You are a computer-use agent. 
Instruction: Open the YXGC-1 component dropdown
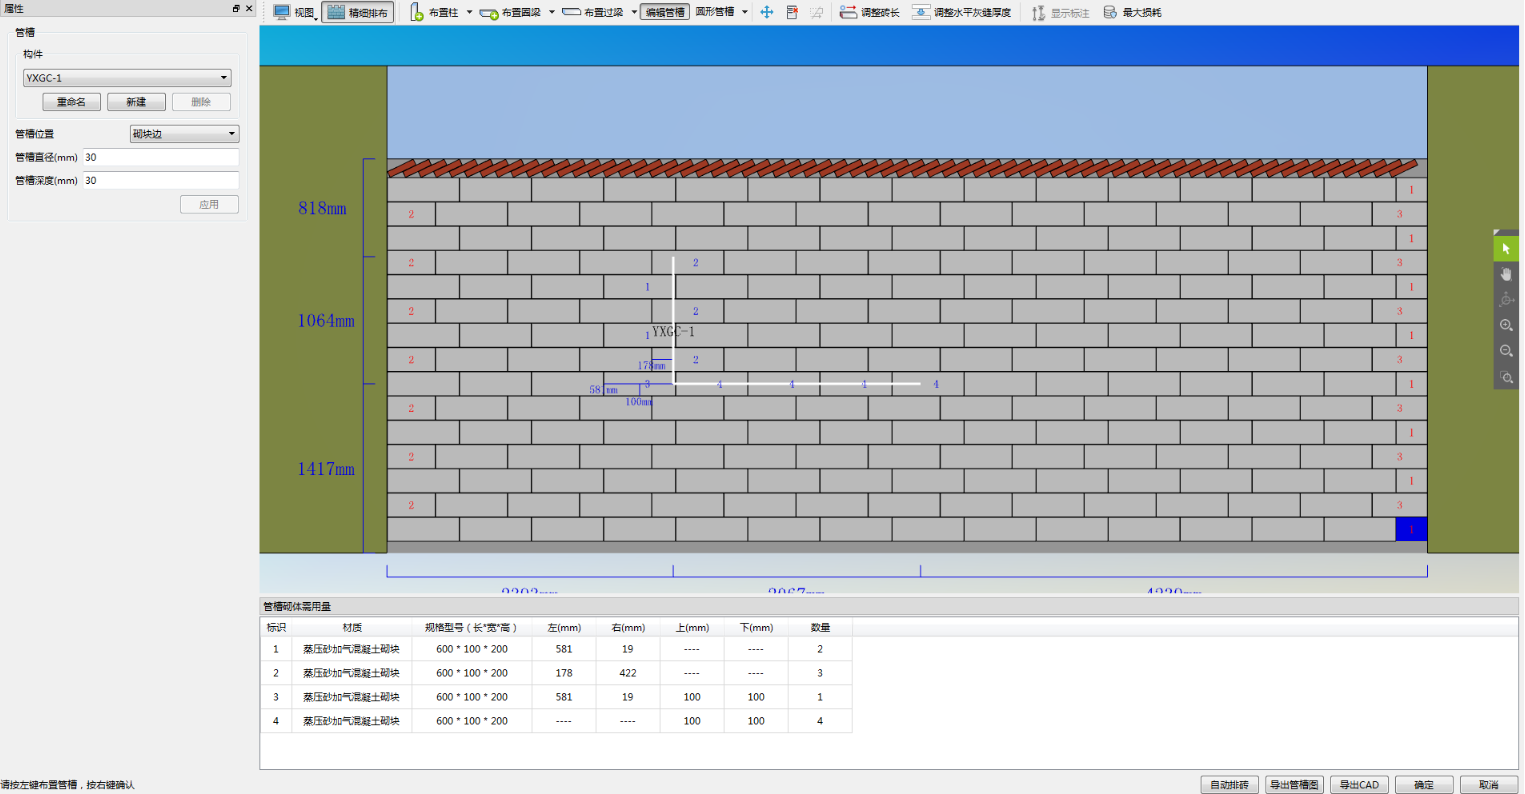[127, 77]
